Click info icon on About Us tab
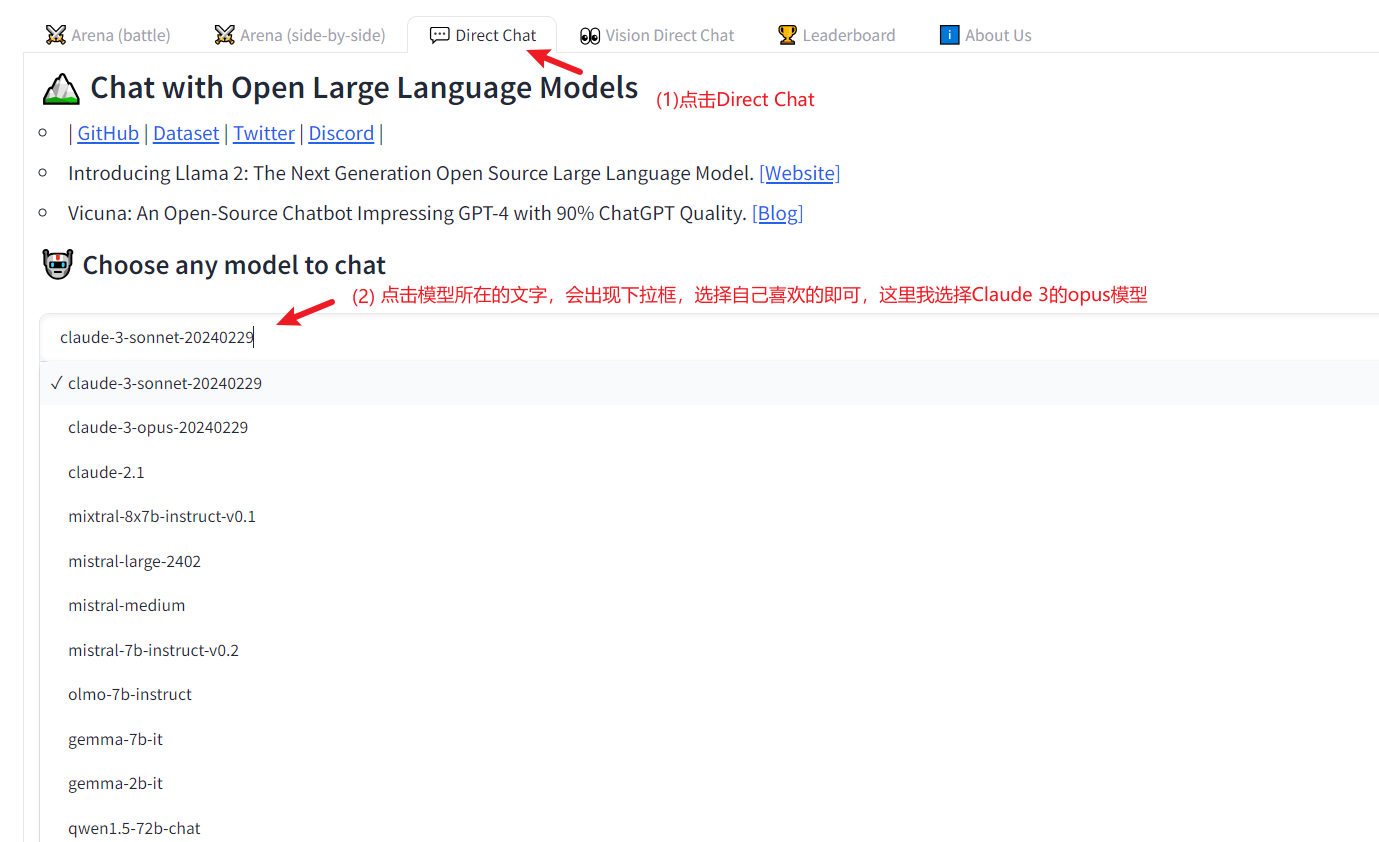 [949, 35]
